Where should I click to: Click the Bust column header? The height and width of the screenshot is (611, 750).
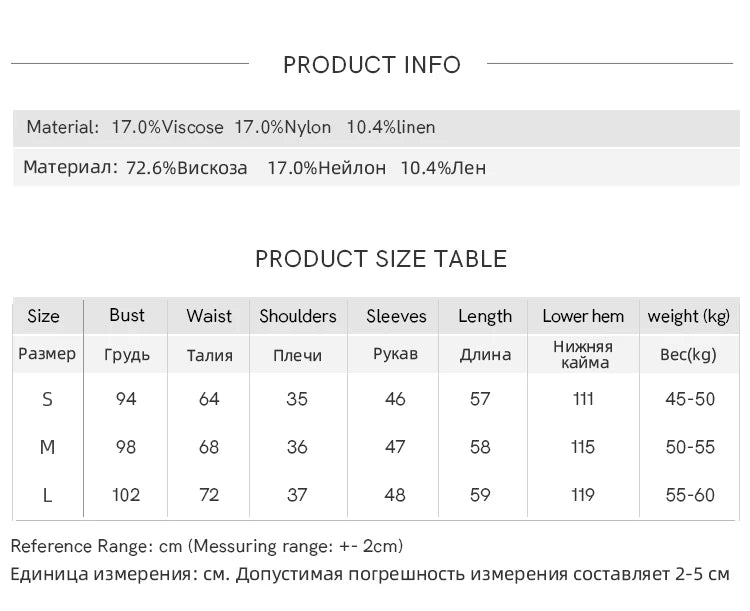click(x=127, y=315)
